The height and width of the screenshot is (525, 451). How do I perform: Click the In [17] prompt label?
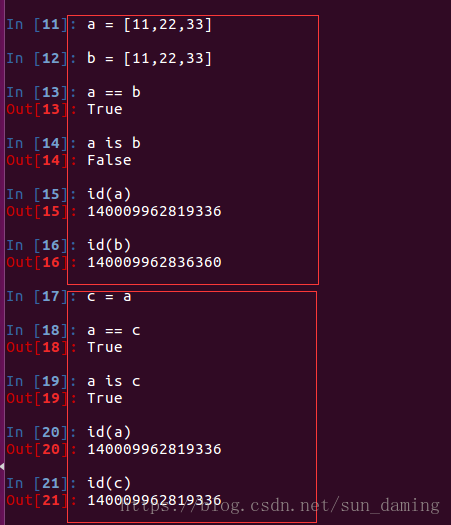coord(41,297)
